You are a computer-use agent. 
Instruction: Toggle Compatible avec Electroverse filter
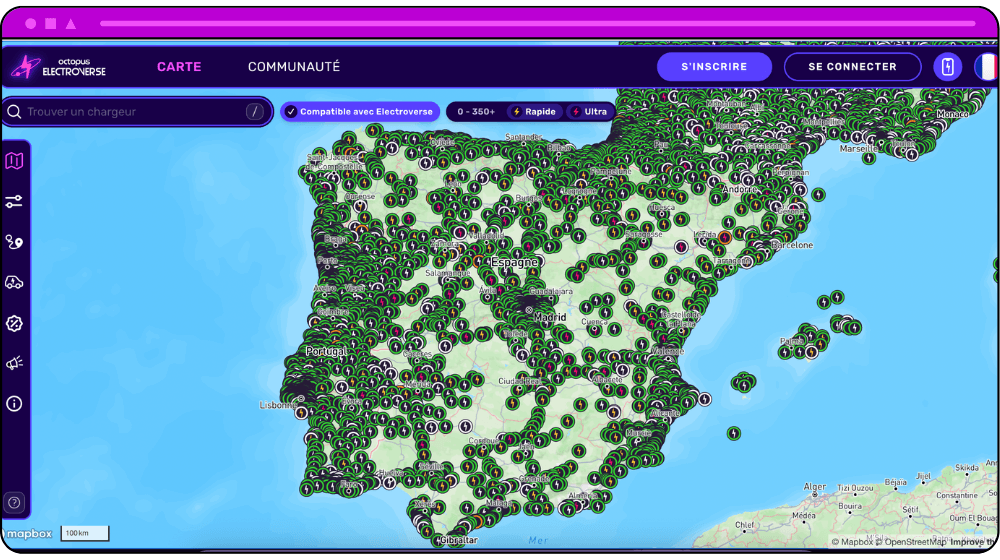click(x=360, y=112)
